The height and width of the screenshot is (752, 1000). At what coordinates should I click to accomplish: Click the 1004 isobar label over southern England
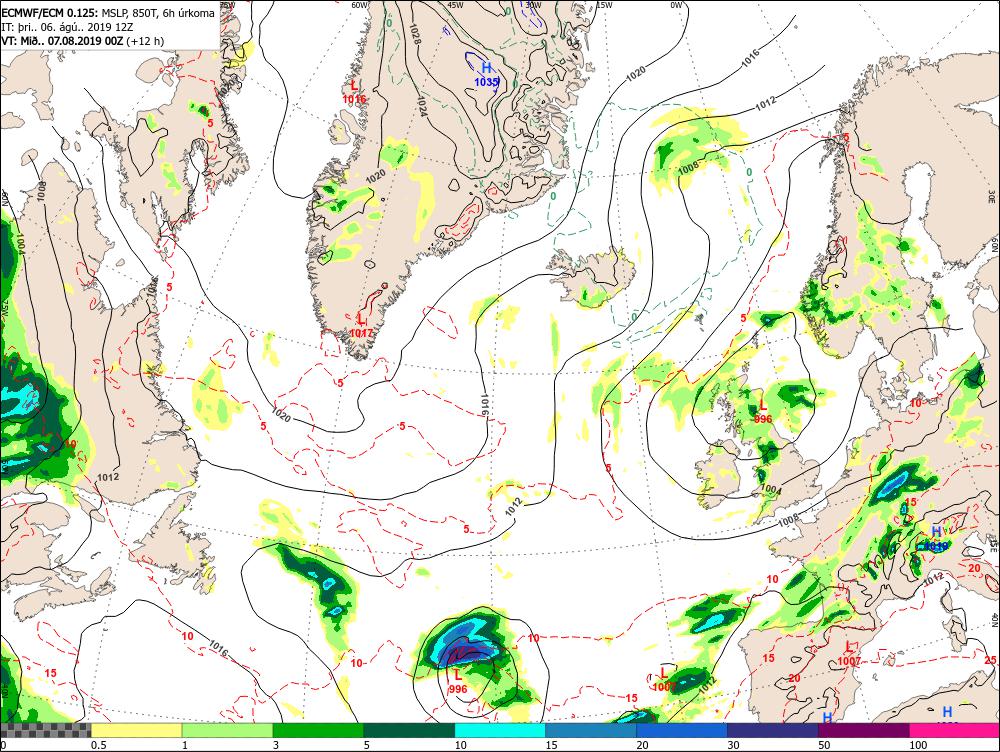click(771, 489)
